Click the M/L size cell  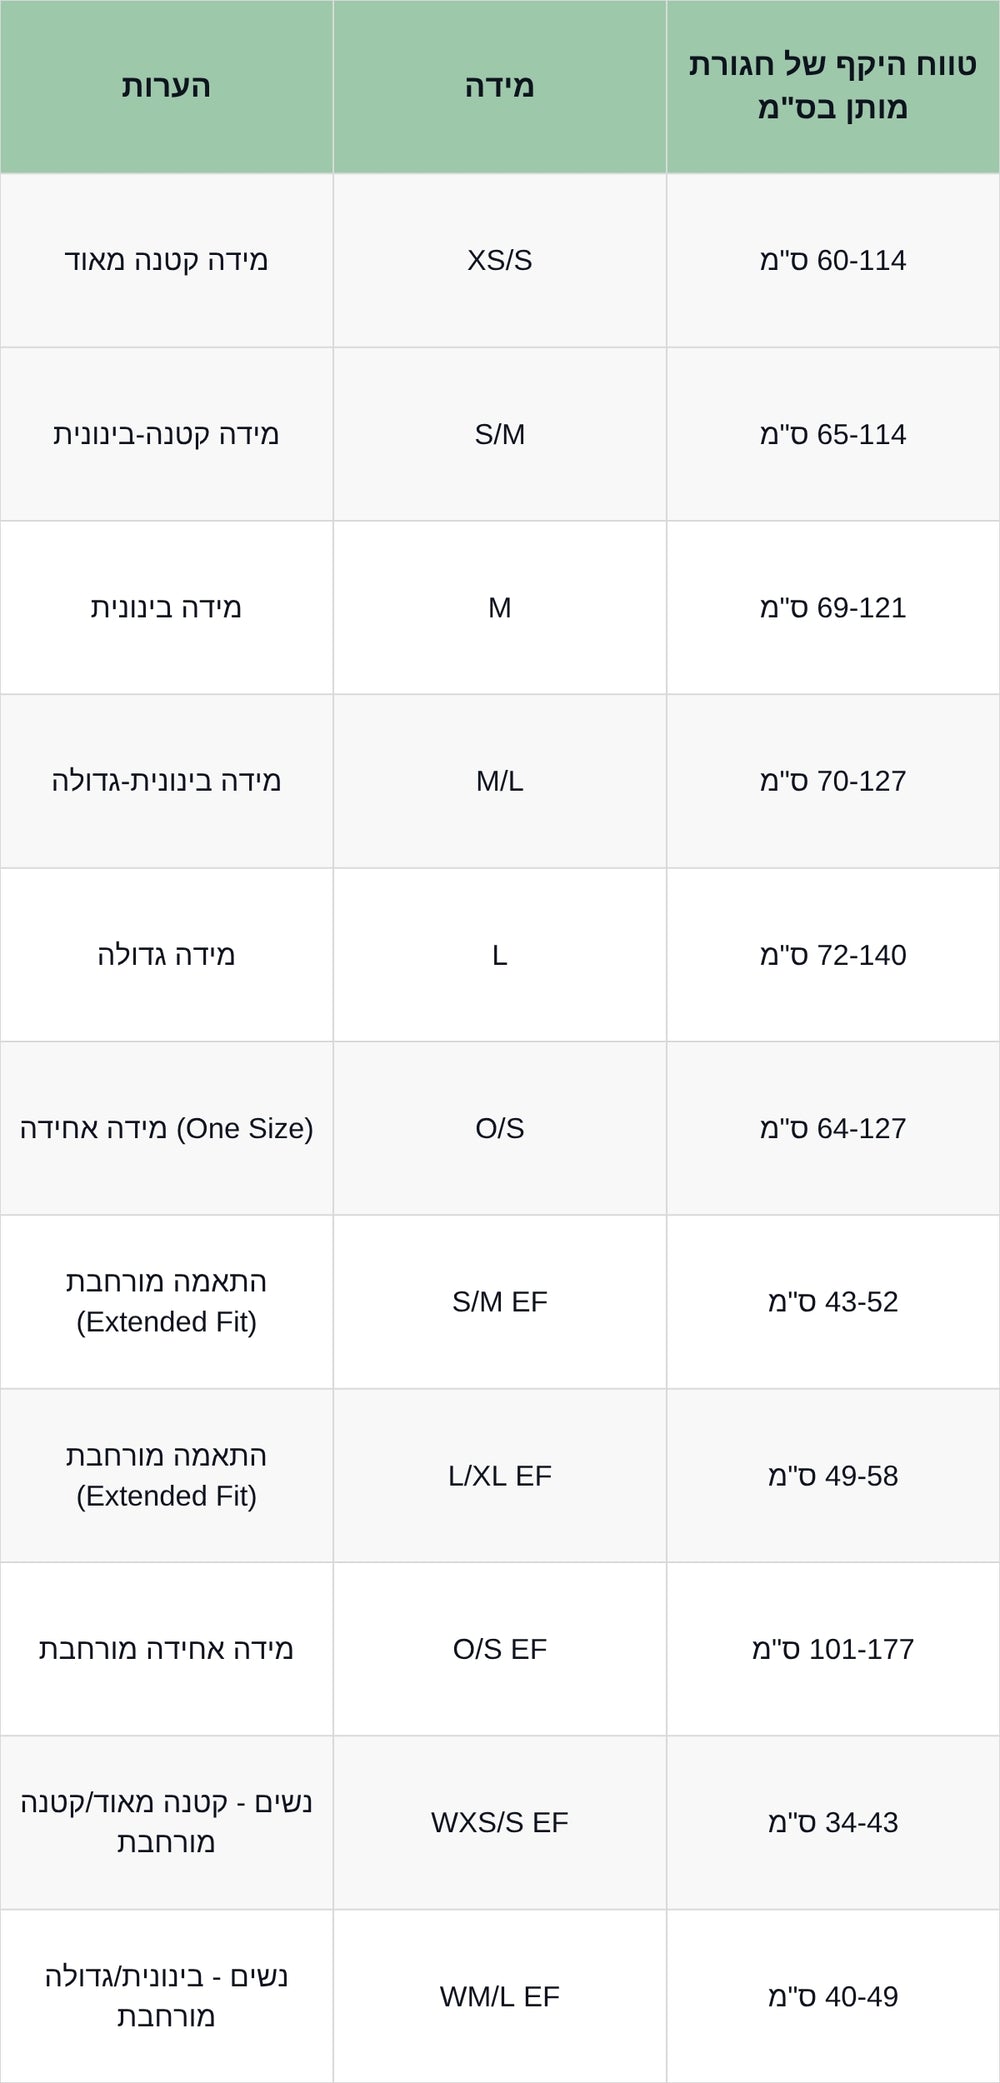pyautogui.click(x=499, y=781)
